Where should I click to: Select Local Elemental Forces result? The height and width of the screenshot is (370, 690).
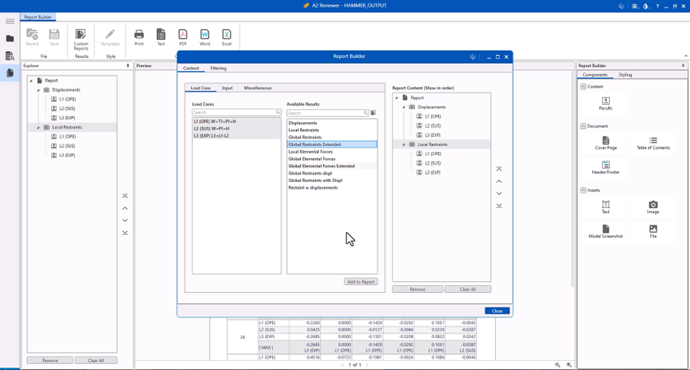coord(332,152)
